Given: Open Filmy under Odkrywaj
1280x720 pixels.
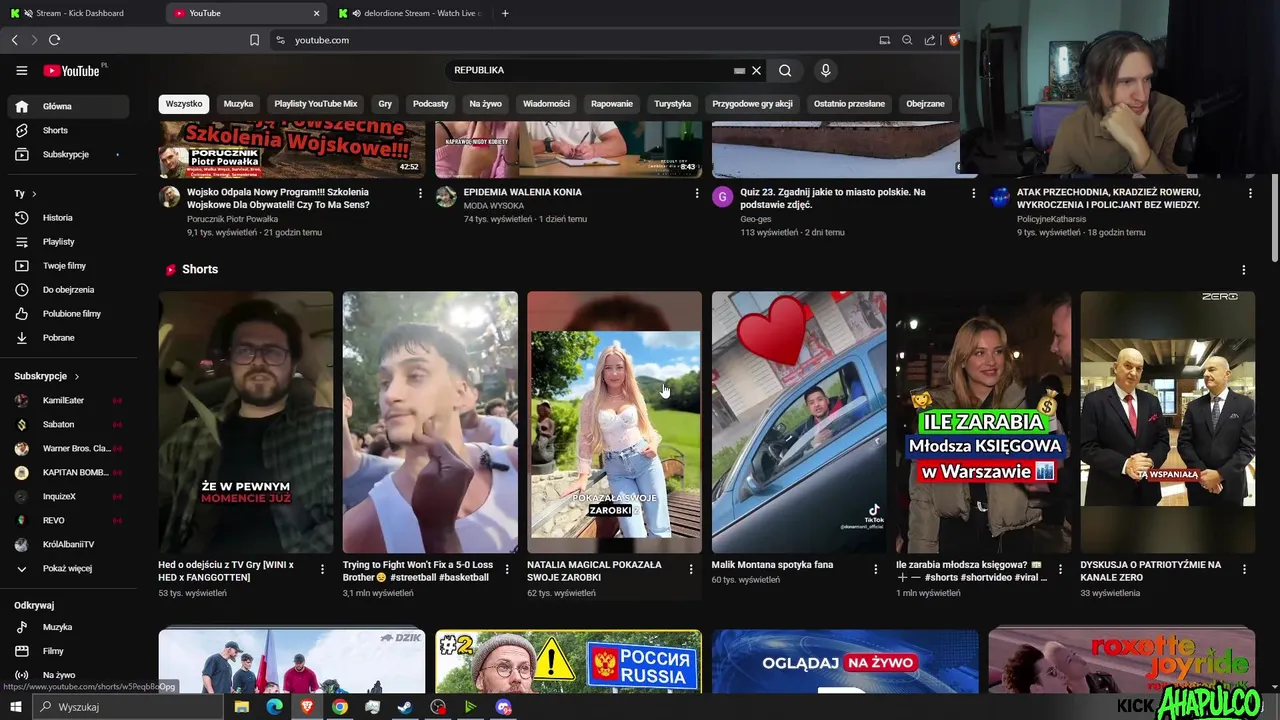Looking at the screenshot, I should coord(68,651).
